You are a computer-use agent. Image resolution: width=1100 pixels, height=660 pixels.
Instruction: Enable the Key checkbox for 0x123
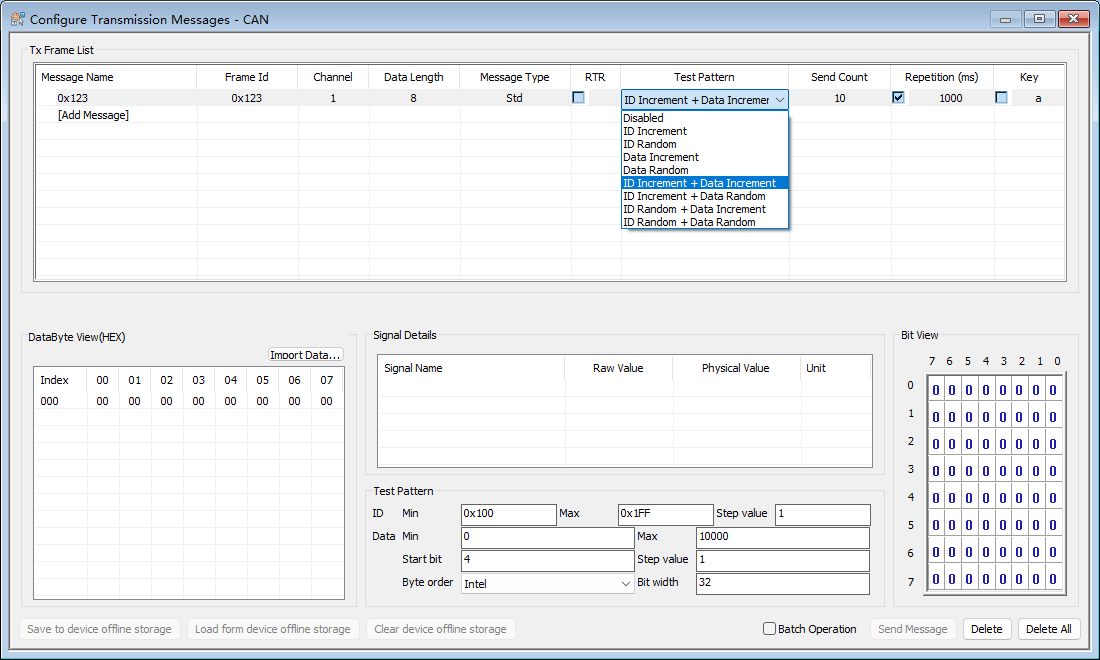pos(1001,97)
